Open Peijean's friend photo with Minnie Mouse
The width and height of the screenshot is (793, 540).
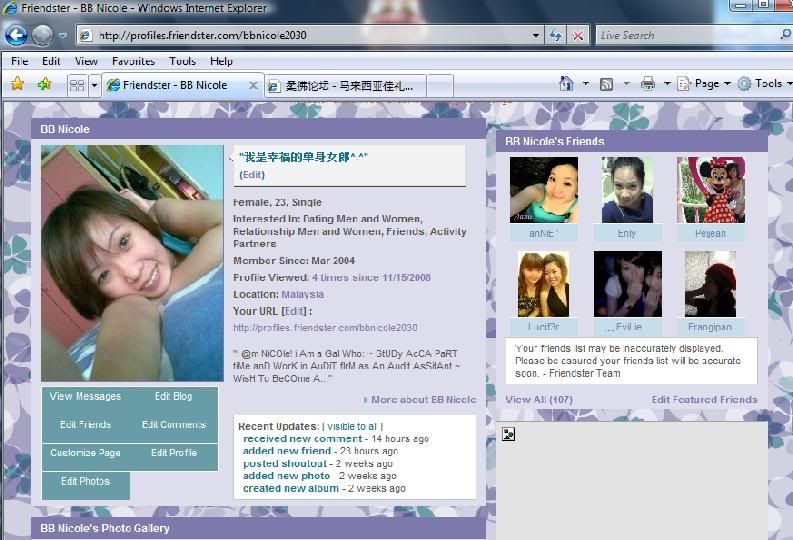coord(710,190)
